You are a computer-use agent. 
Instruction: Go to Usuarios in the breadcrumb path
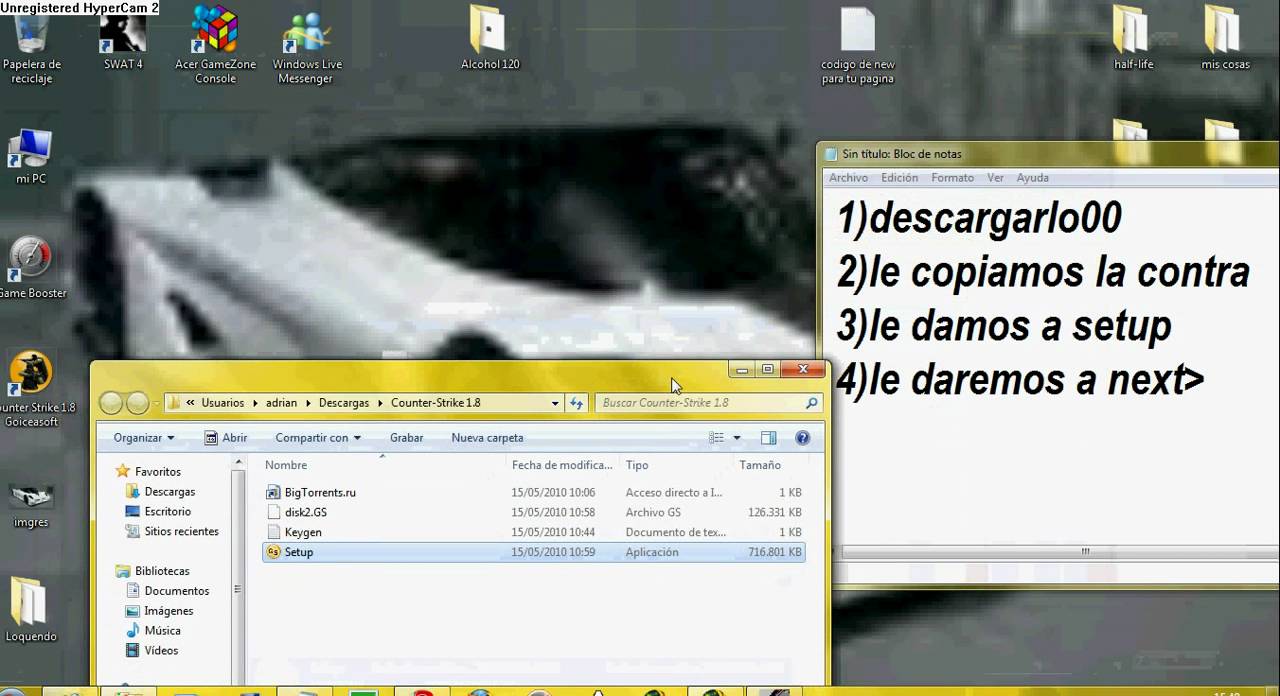pos(222,403)
